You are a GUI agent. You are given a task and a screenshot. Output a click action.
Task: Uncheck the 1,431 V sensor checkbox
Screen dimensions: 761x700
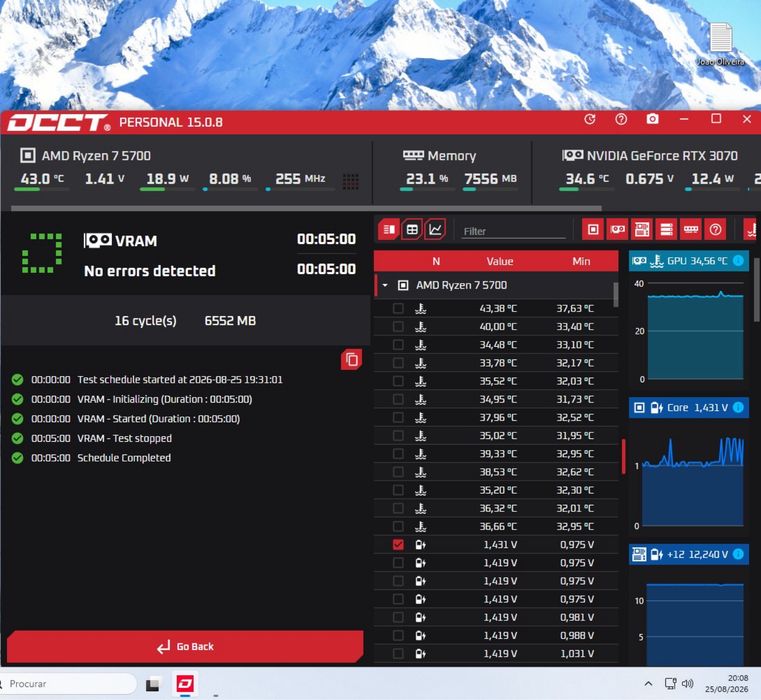398,545
